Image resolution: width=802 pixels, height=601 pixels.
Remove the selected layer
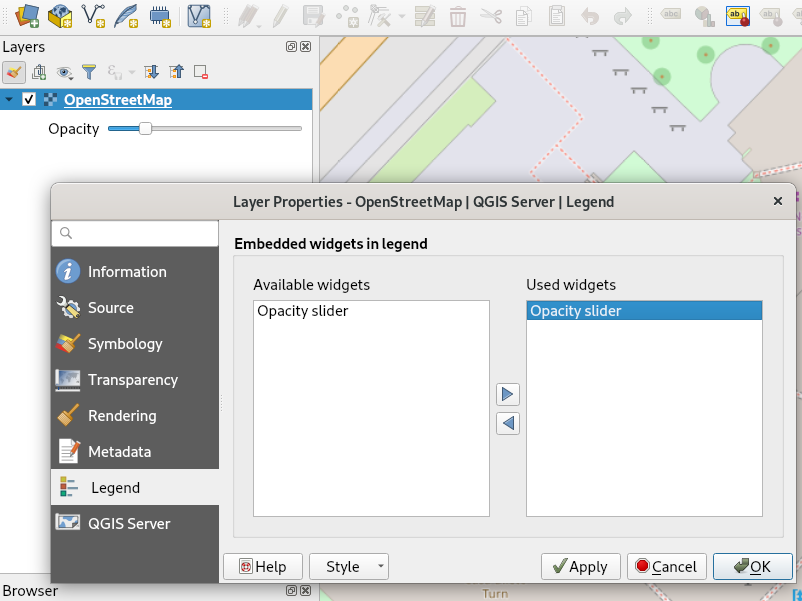202,73
